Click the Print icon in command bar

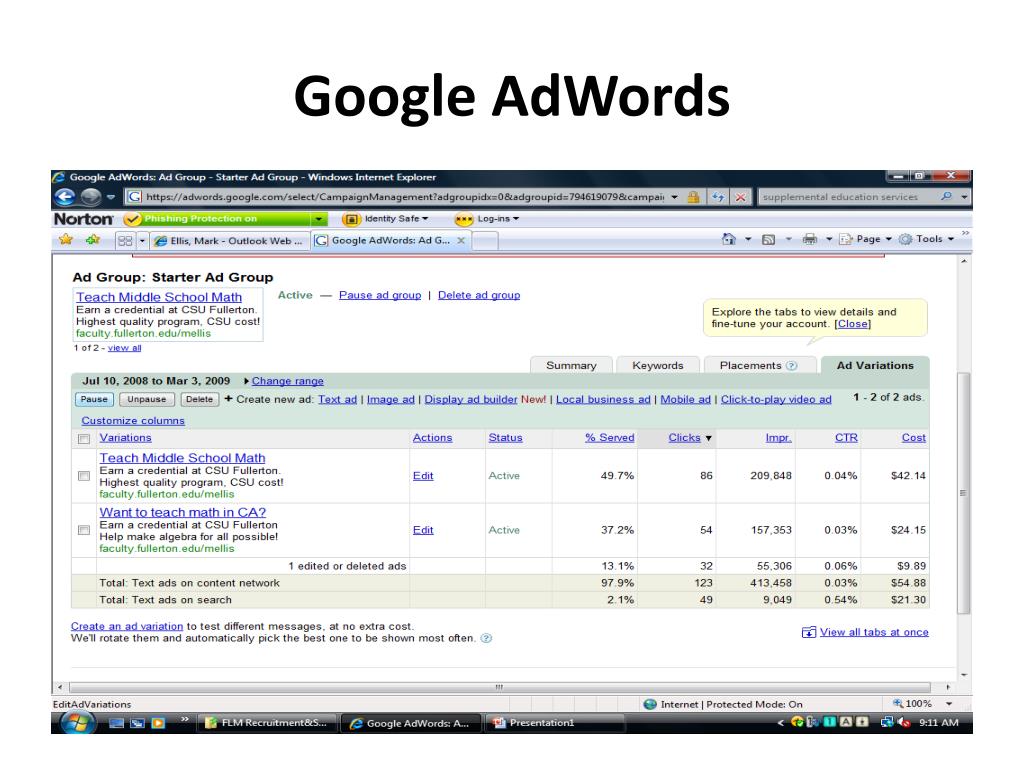[x=810, y=239]
